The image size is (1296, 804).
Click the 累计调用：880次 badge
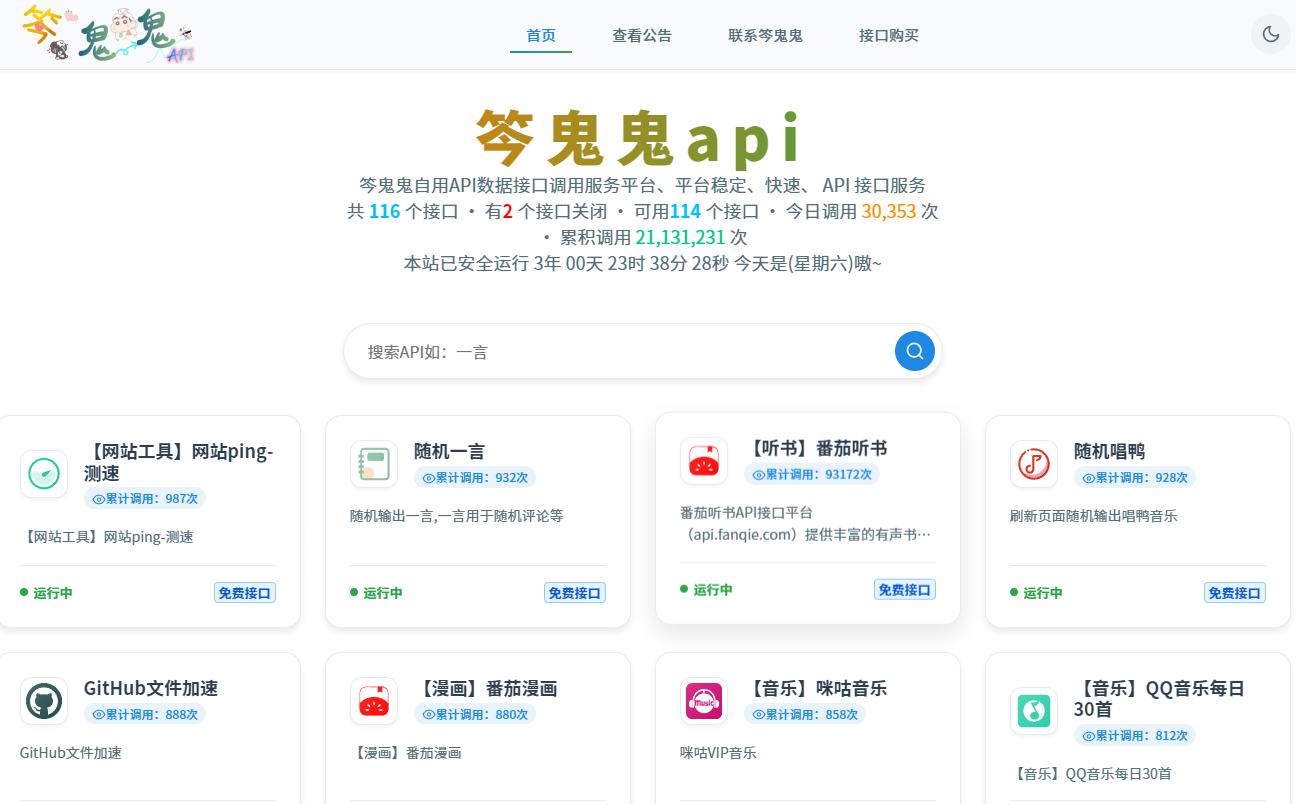(475, 714)
